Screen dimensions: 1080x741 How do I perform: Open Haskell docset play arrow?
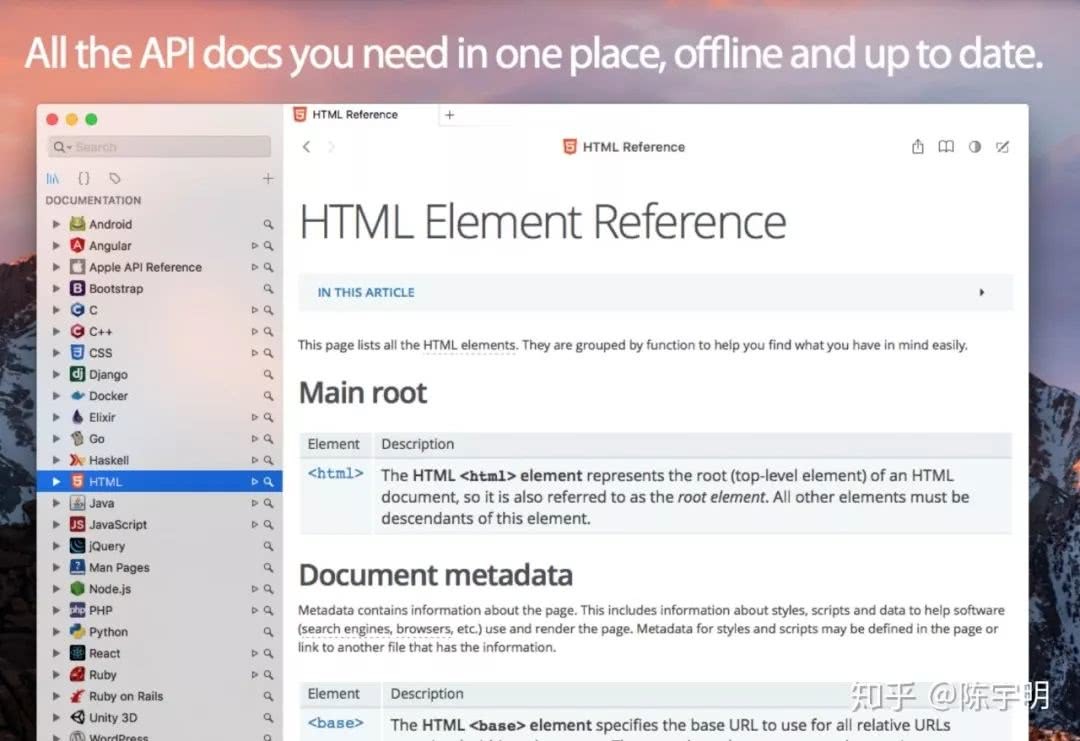254,460
